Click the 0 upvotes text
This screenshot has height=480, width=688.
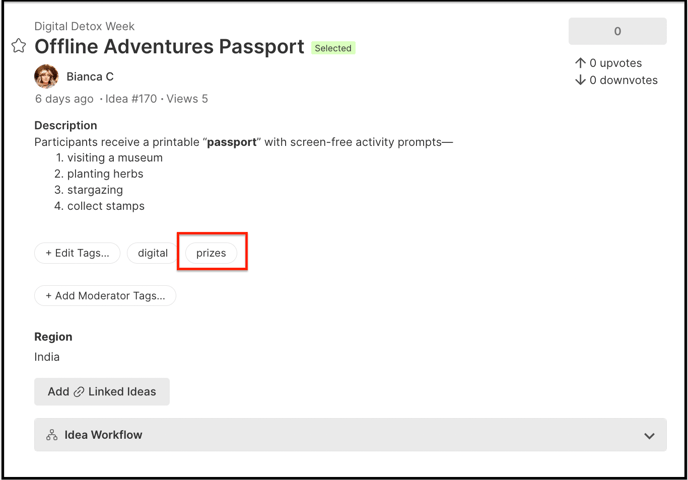coord(616,63)
